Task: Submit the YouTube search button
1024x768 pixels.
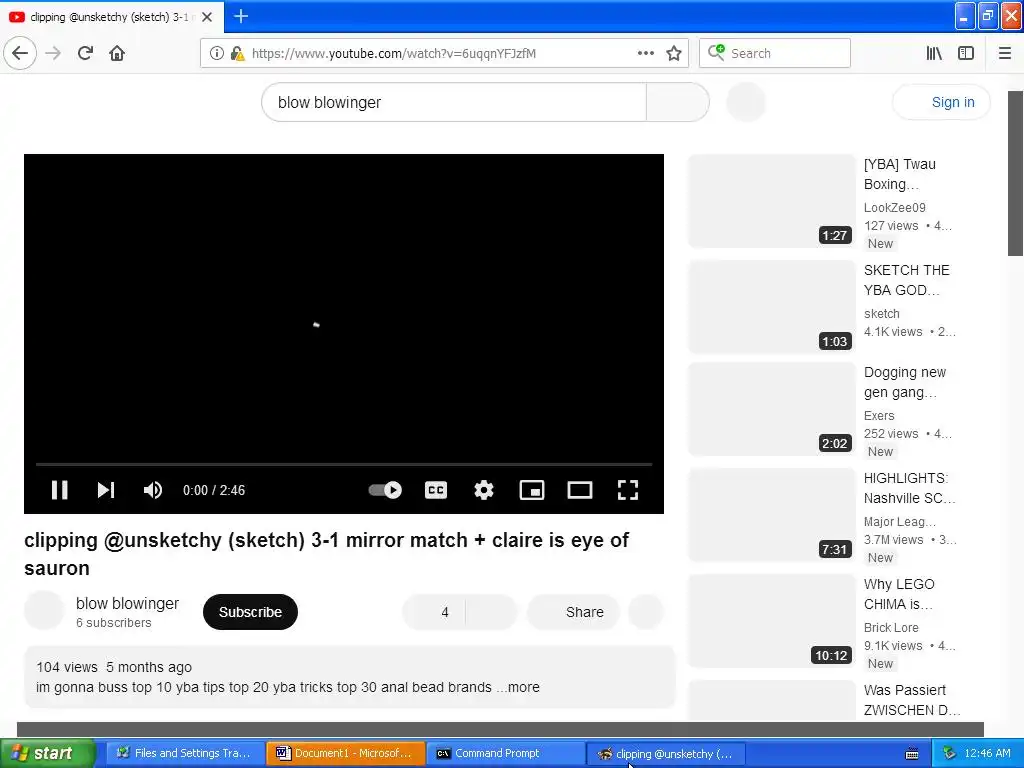Action: point(677,102)
